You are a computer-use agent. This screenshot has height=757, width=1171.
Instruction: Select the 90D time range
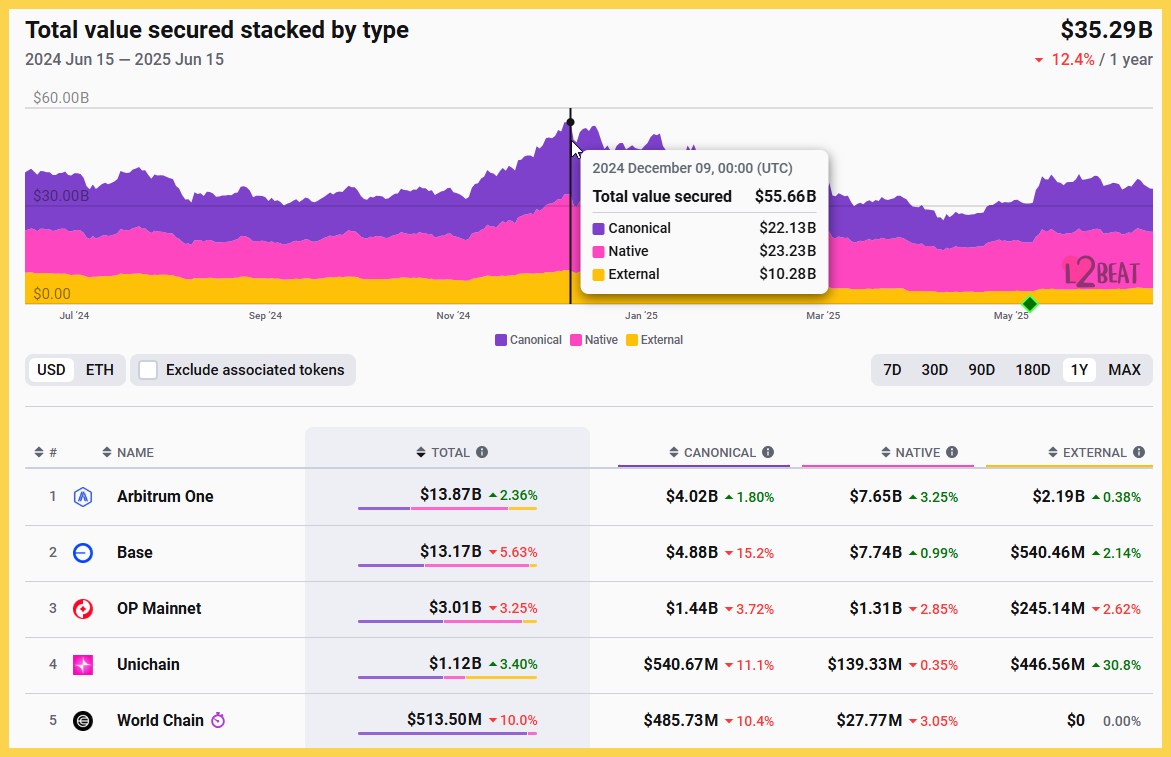(981, 370)
